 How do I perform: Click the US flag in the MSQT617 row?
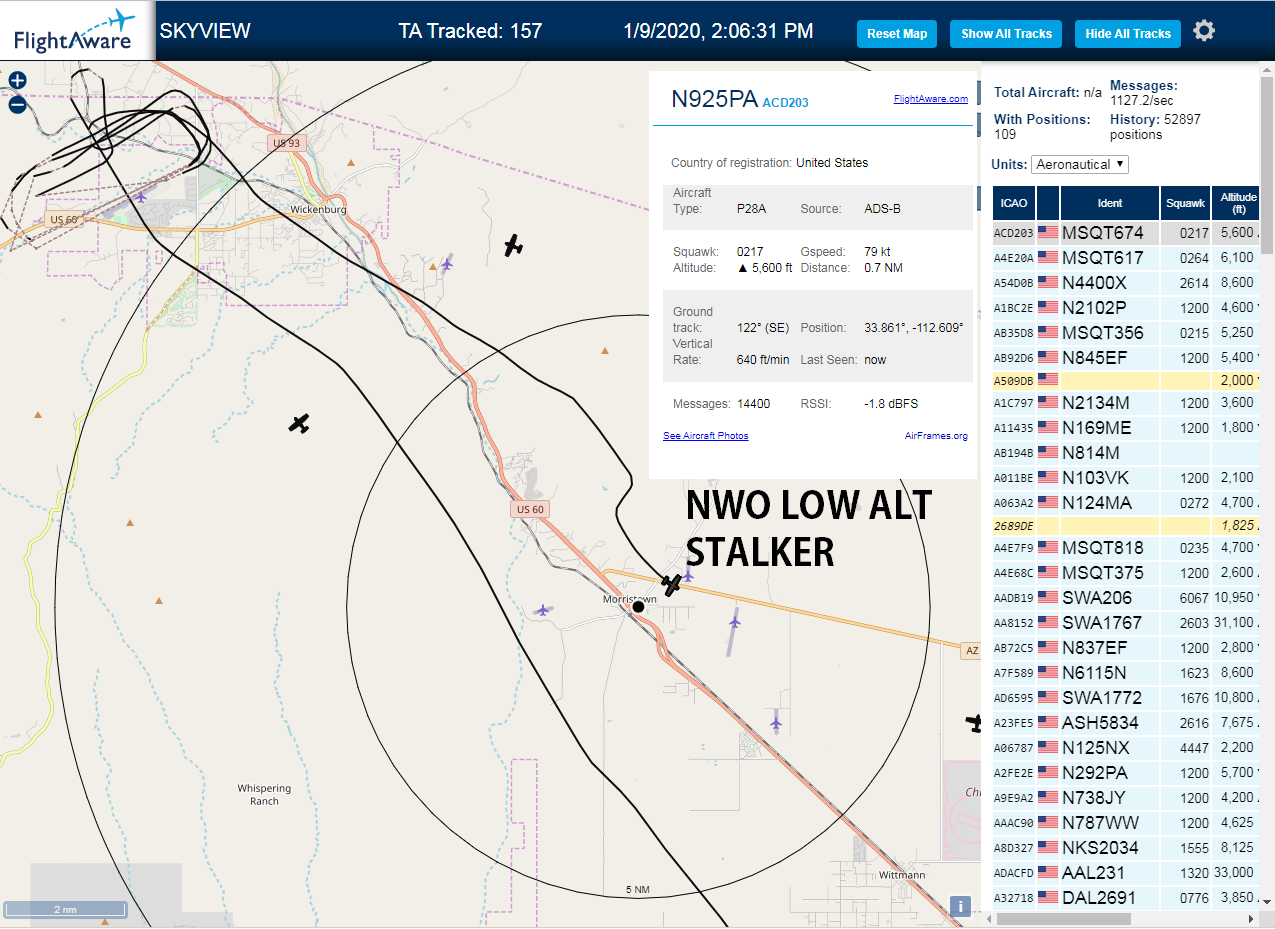tap(1048, 258)
